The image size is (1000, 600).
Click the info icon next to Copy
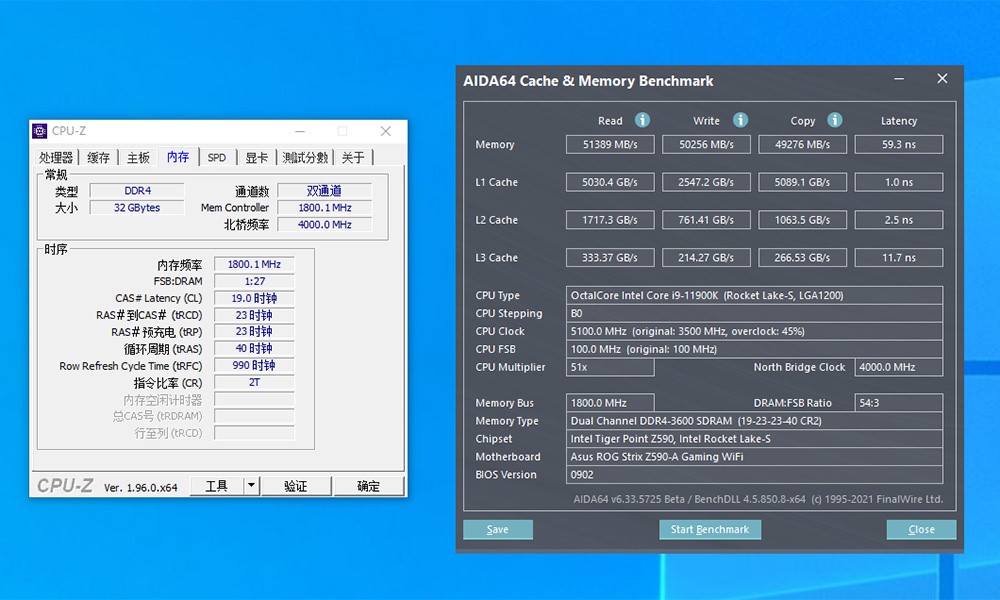coord(834,120)
